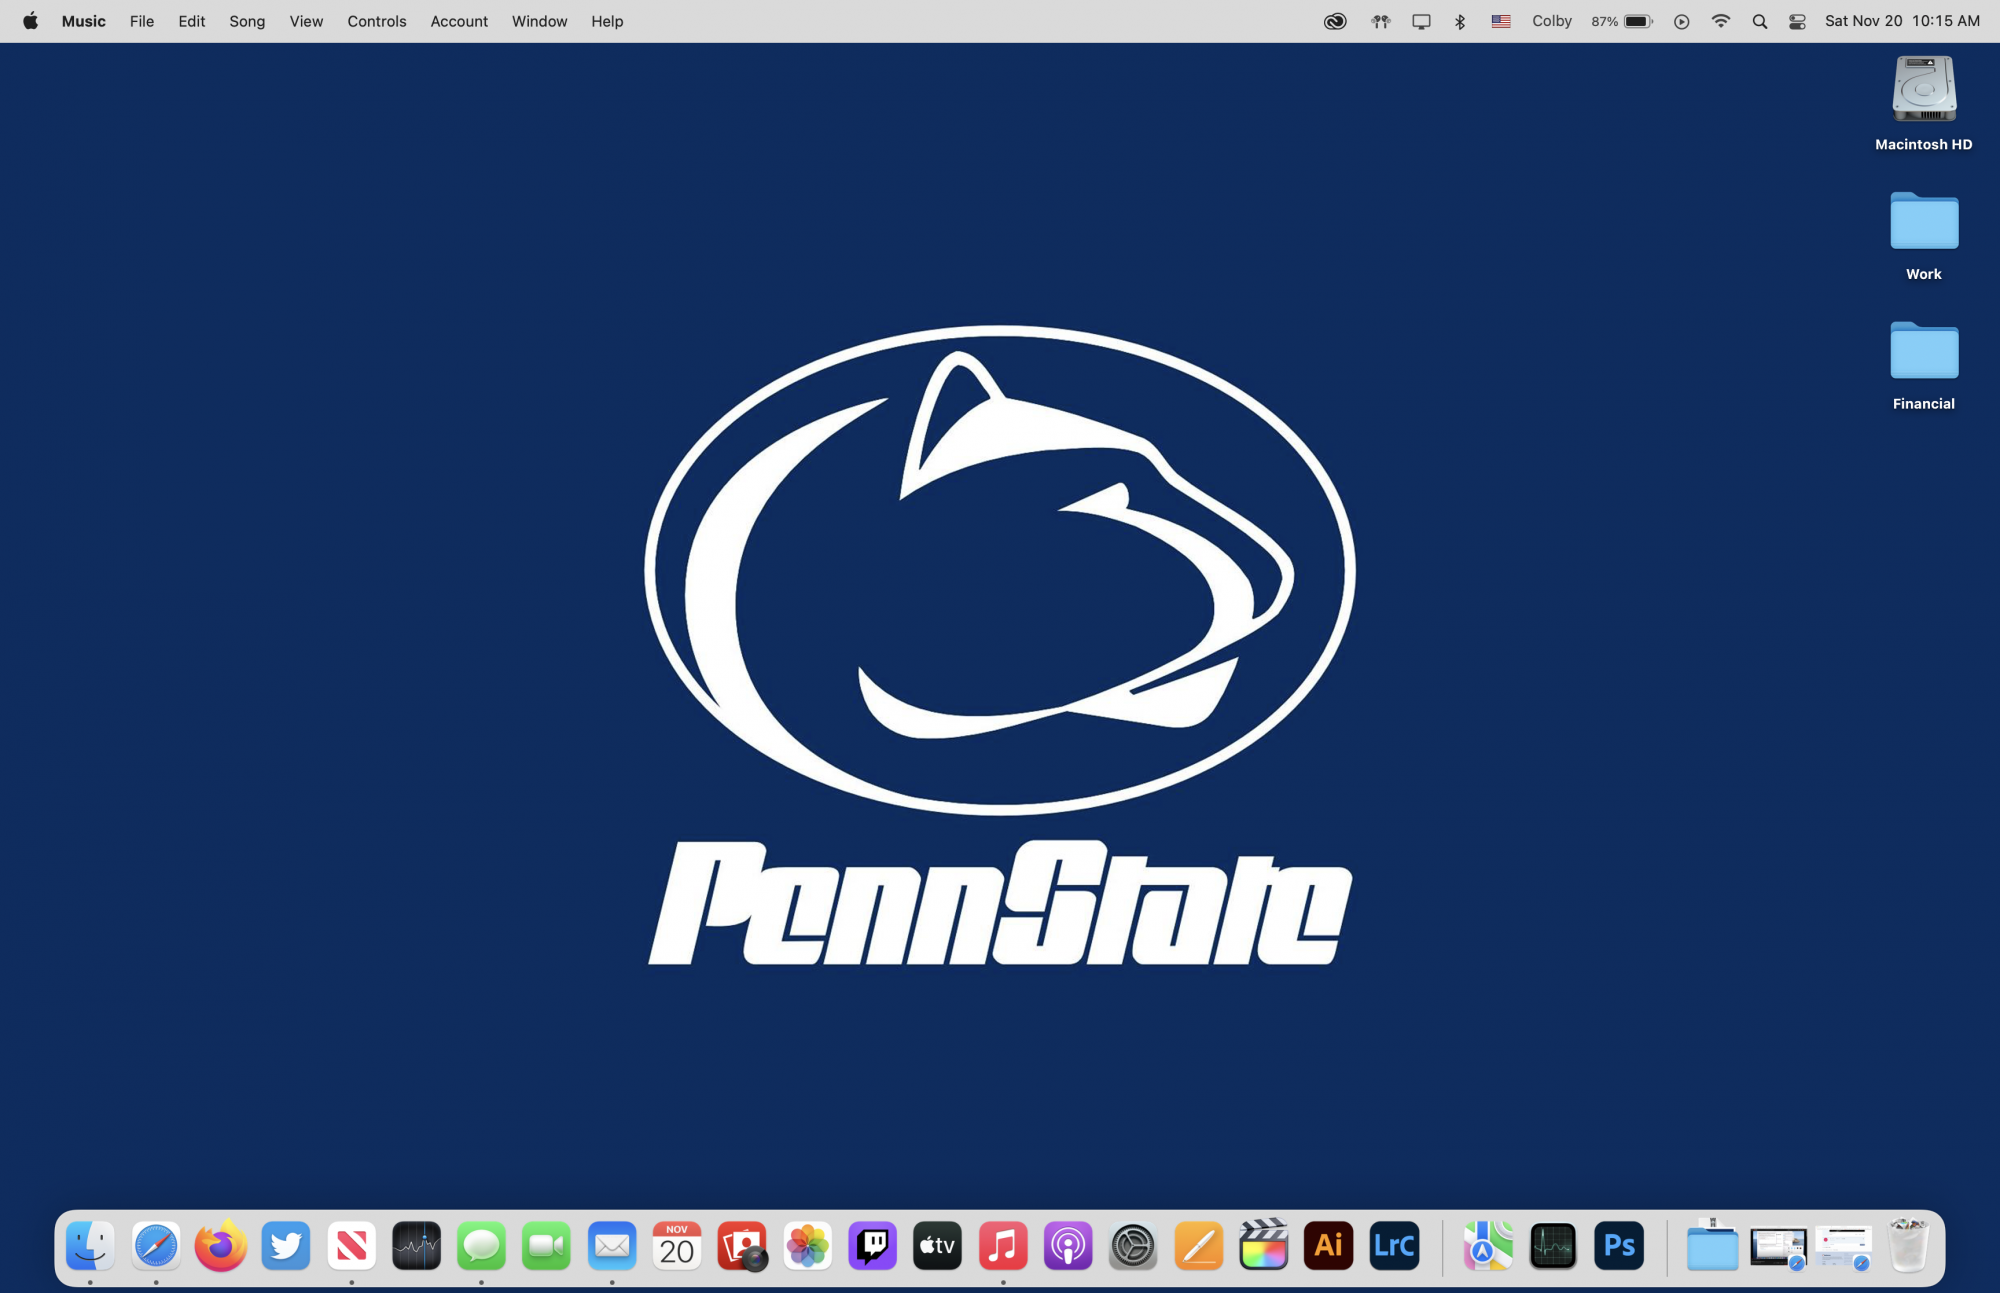Open the Apple menu
2000x1293 pixels.
click(x=30, y=21)
